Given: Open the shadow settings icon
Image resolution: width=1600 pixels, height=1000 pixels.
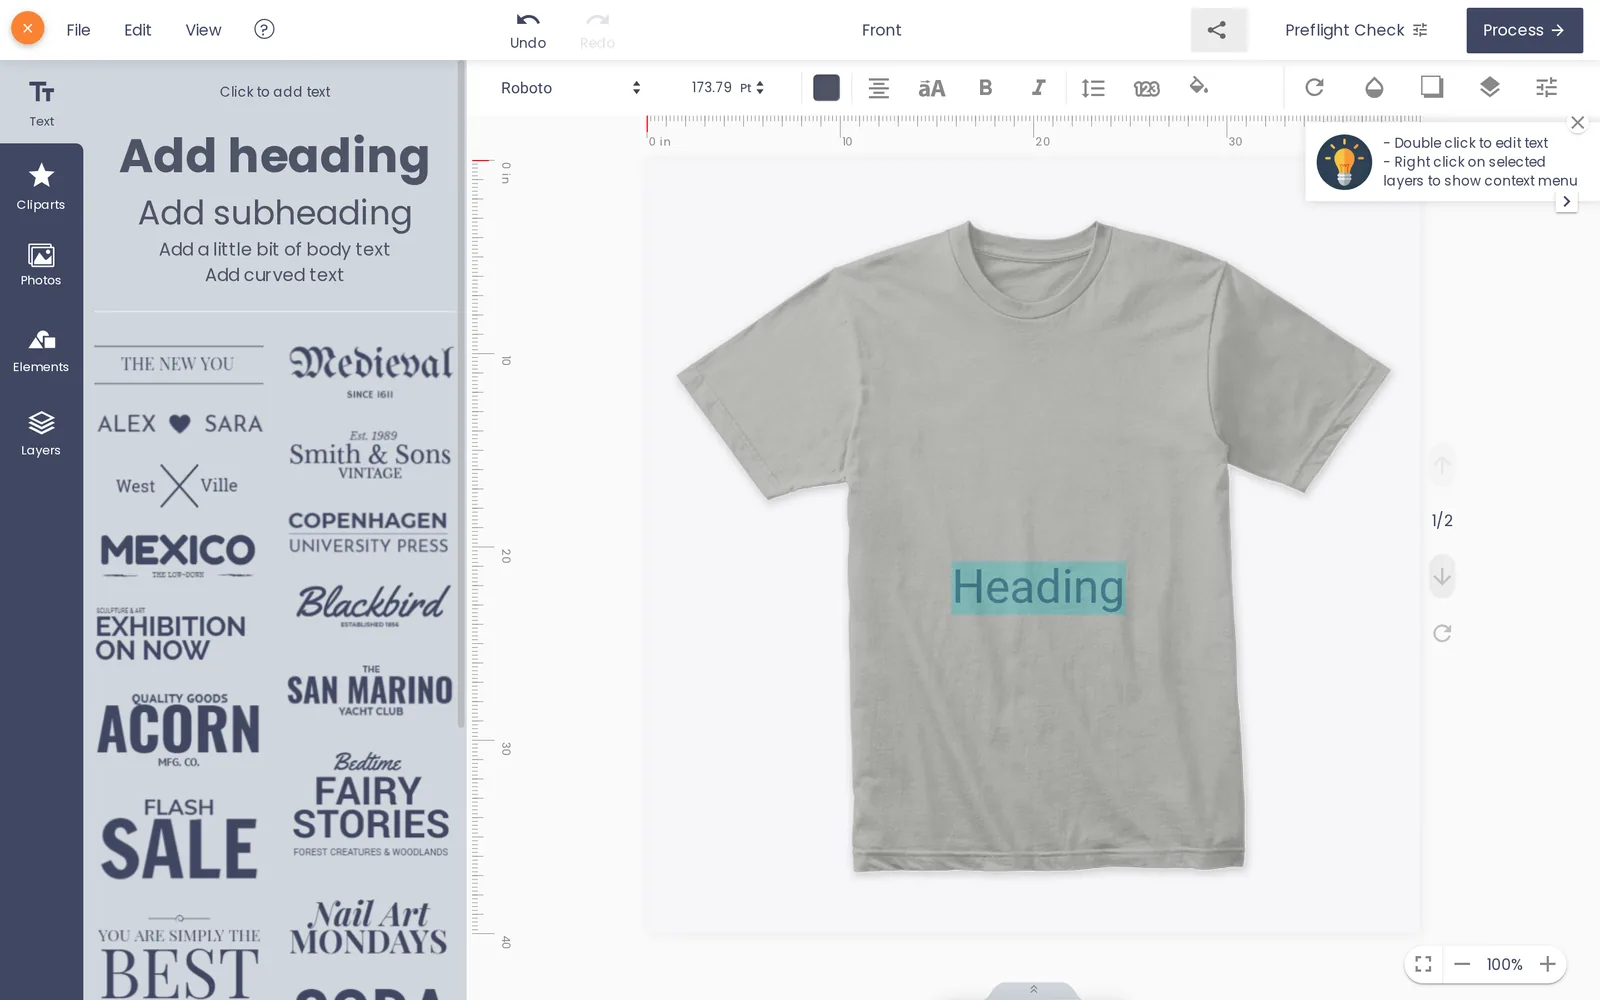Looking at the screenshot, I should (1432, 87).
